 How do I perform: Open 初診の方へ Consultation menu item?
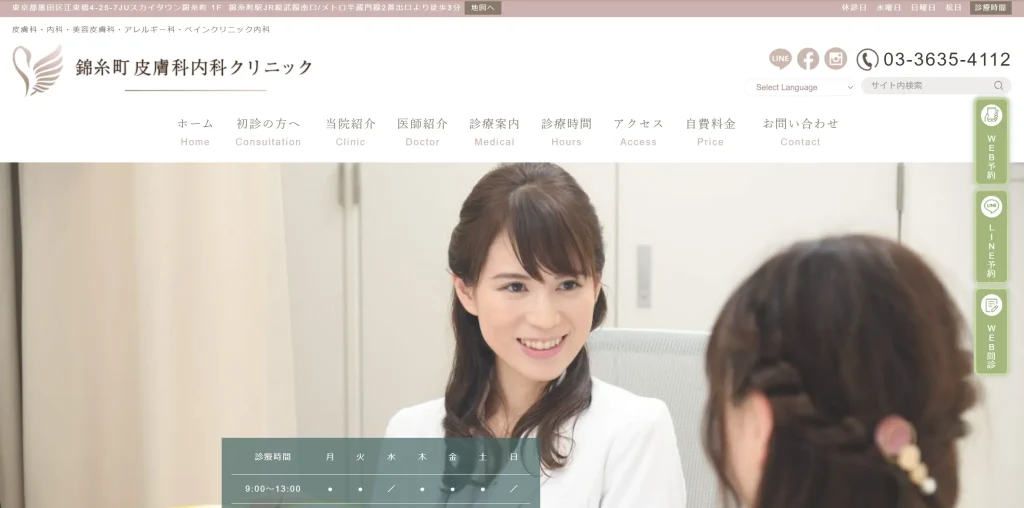pyautogui.click(x=268, y=131)
